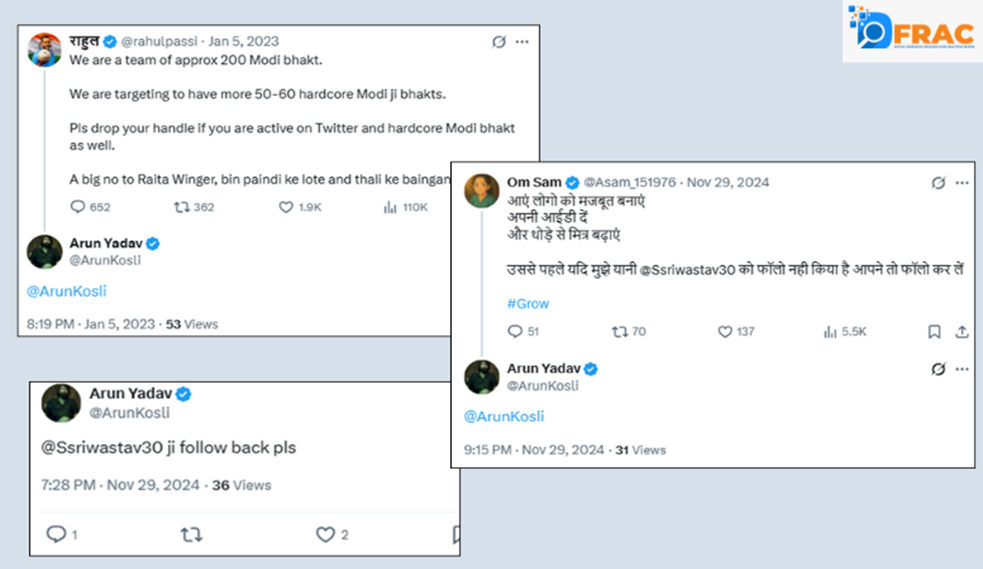
Task: Open more options on Rahul's tweet
Action: pyautogui.click(x=523, y=42)
